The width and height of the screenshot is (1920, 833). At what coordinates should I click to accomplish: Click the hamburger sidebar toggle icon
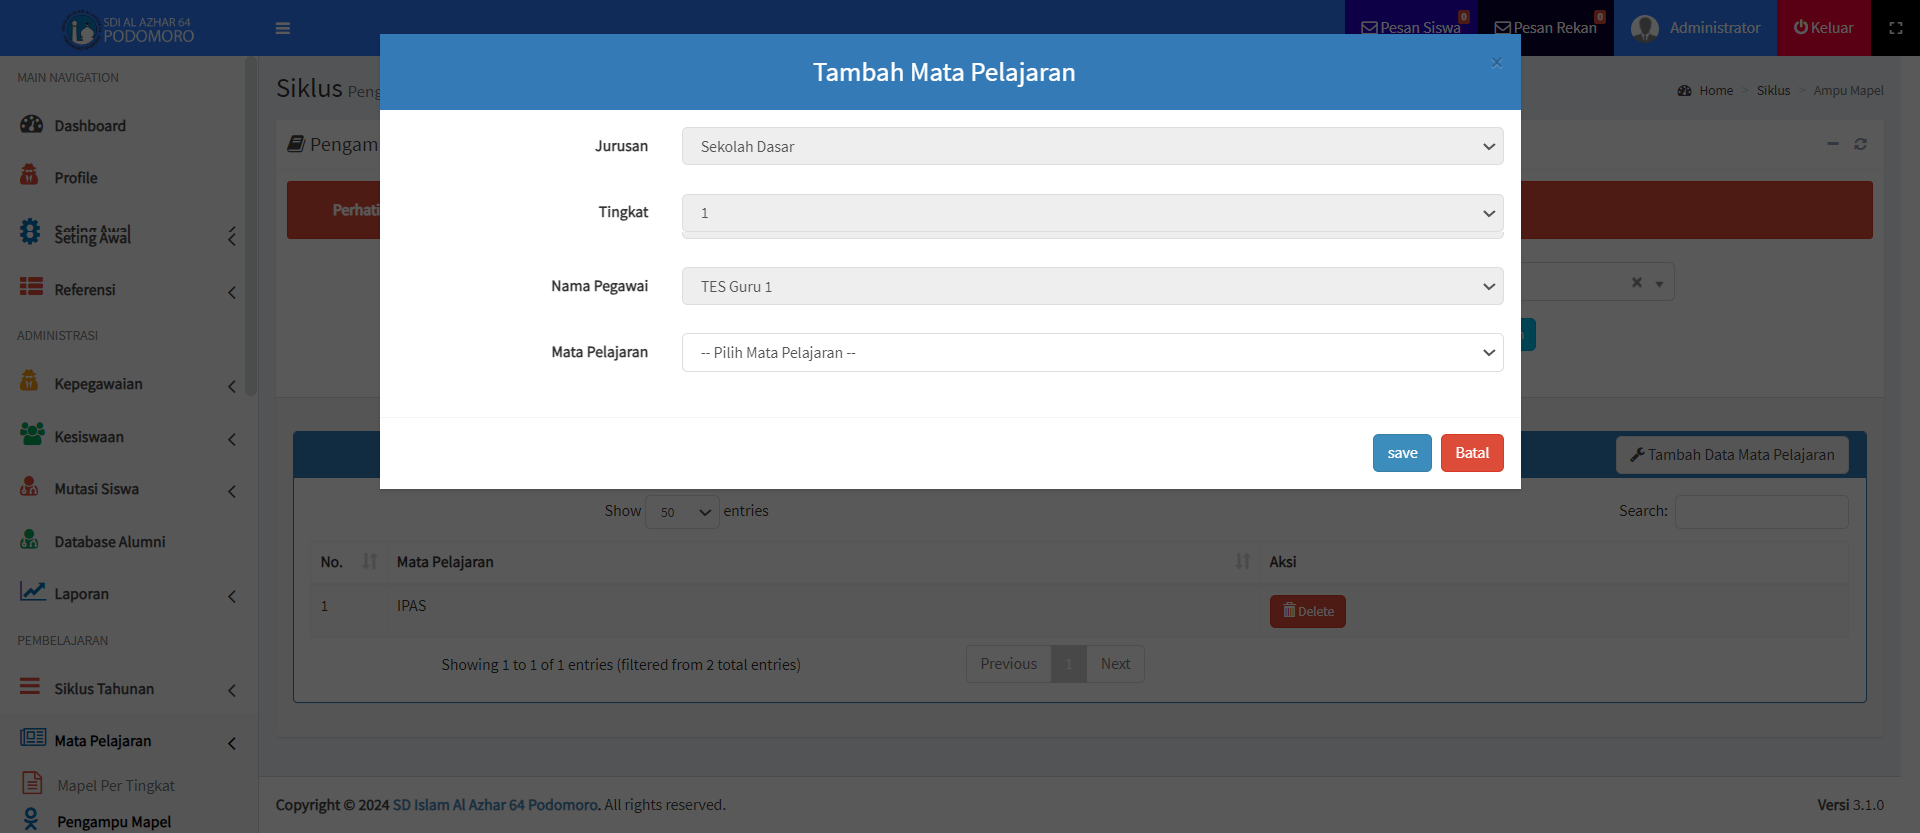[283, 28]
